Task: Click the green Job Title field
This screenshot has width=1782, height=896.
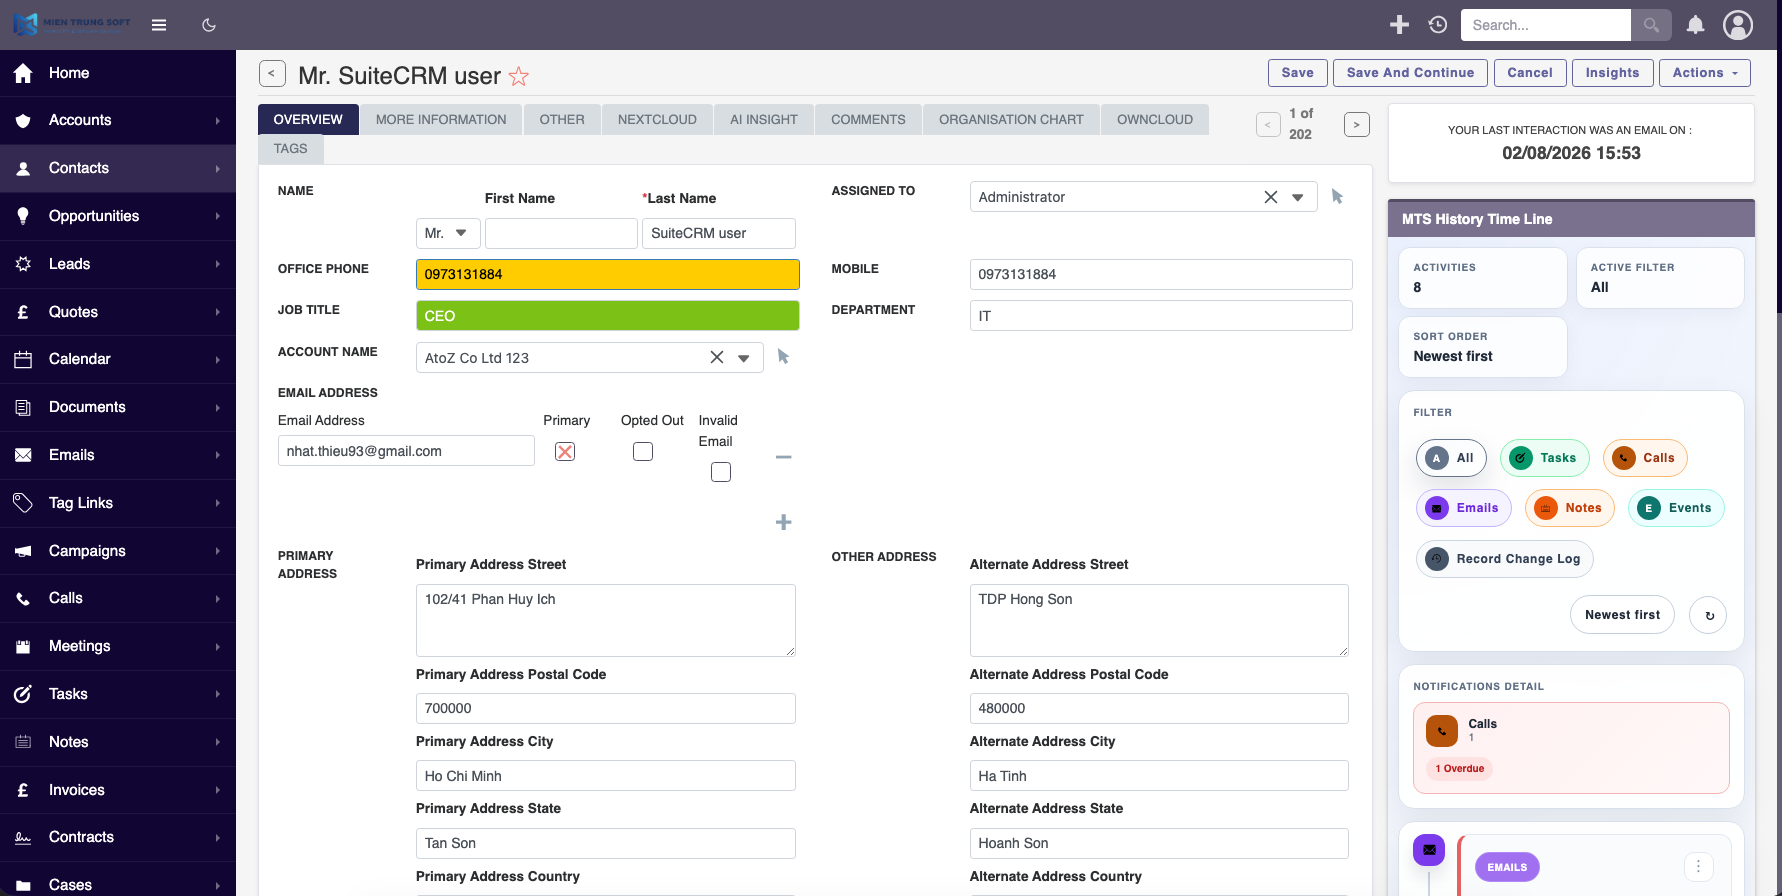Action: point(607,316)
